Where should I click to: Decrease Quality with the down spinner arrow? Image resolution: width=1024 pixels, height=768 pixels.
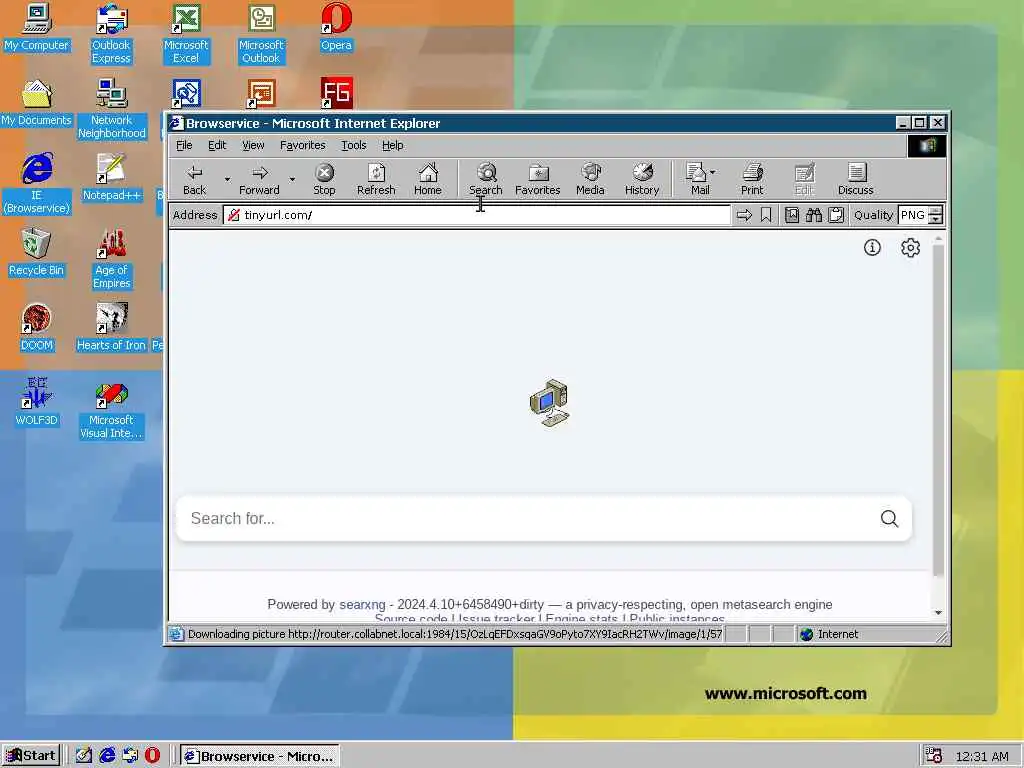pyautogui.click(x=935, y=219)
